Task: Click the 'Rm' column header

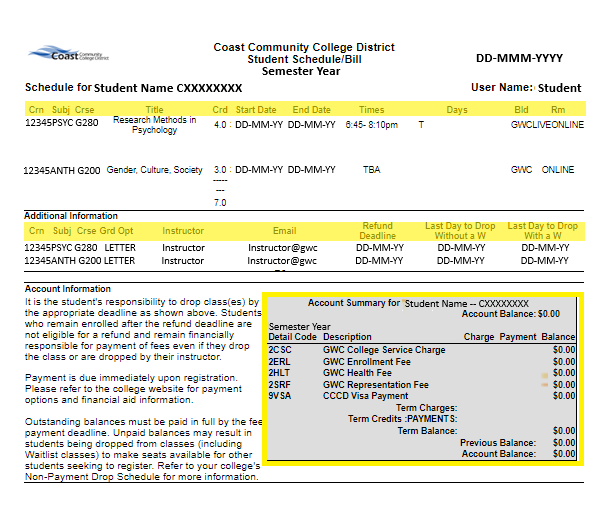Action: [x=558, y=110]
